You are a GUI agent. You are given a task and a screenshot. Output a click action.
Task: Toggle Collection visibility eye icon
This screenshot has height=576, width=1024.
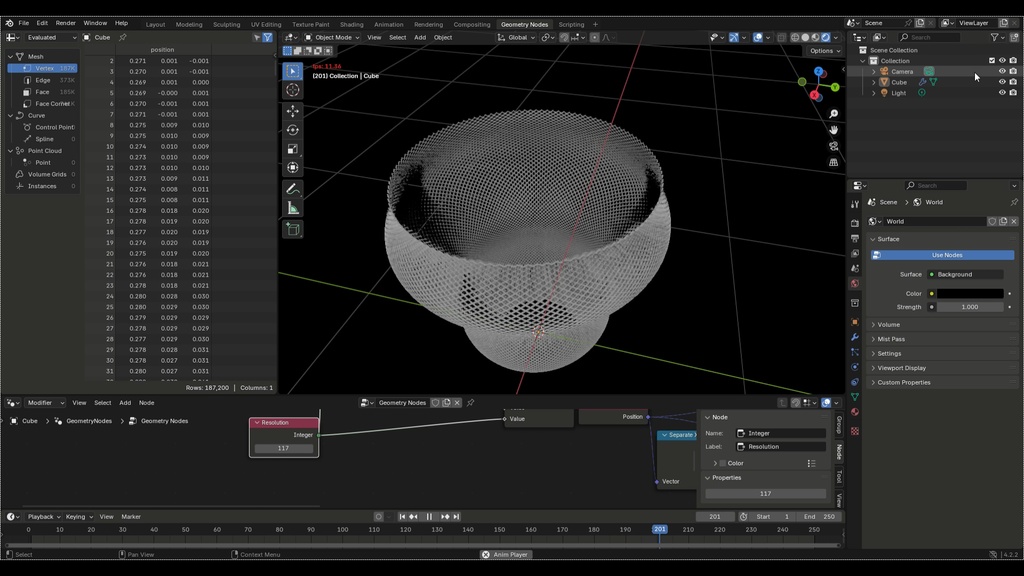(1002, 61)
